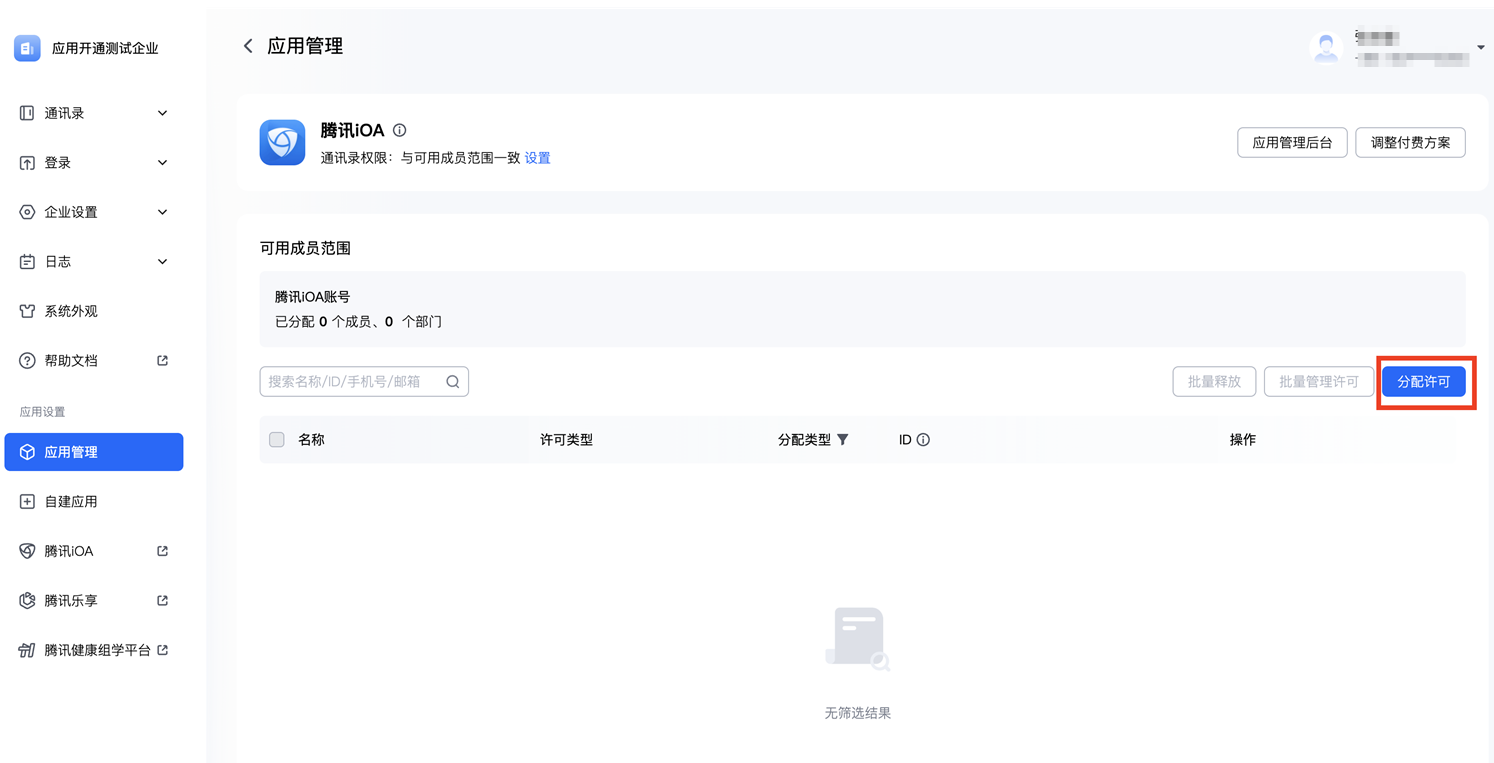
Task: Expand the 日志 menu chevron
Action: pos(163,262)
